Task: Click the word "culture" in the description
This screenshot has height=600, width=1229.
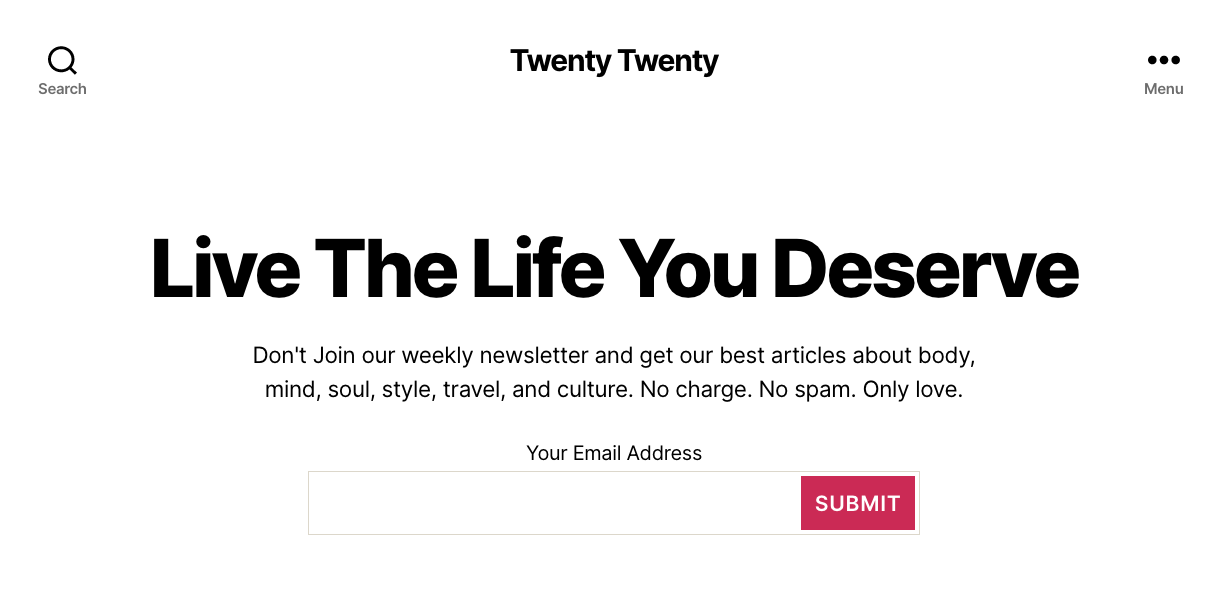Action: point(593,389)
